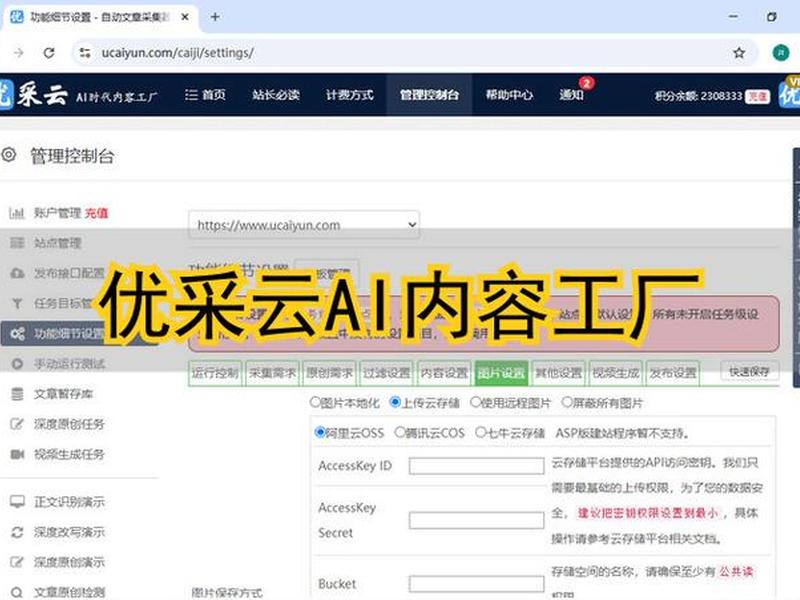Open the 首页 menu item

tap(205, 95)
